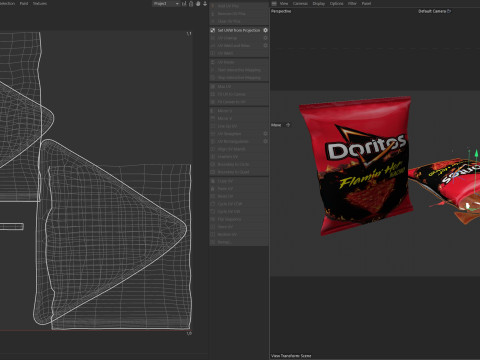Image resolution: width=480 pixels, height=360 pixels.
Task: Open the Display menu of 3D viewport
Action: click(319, 4)
